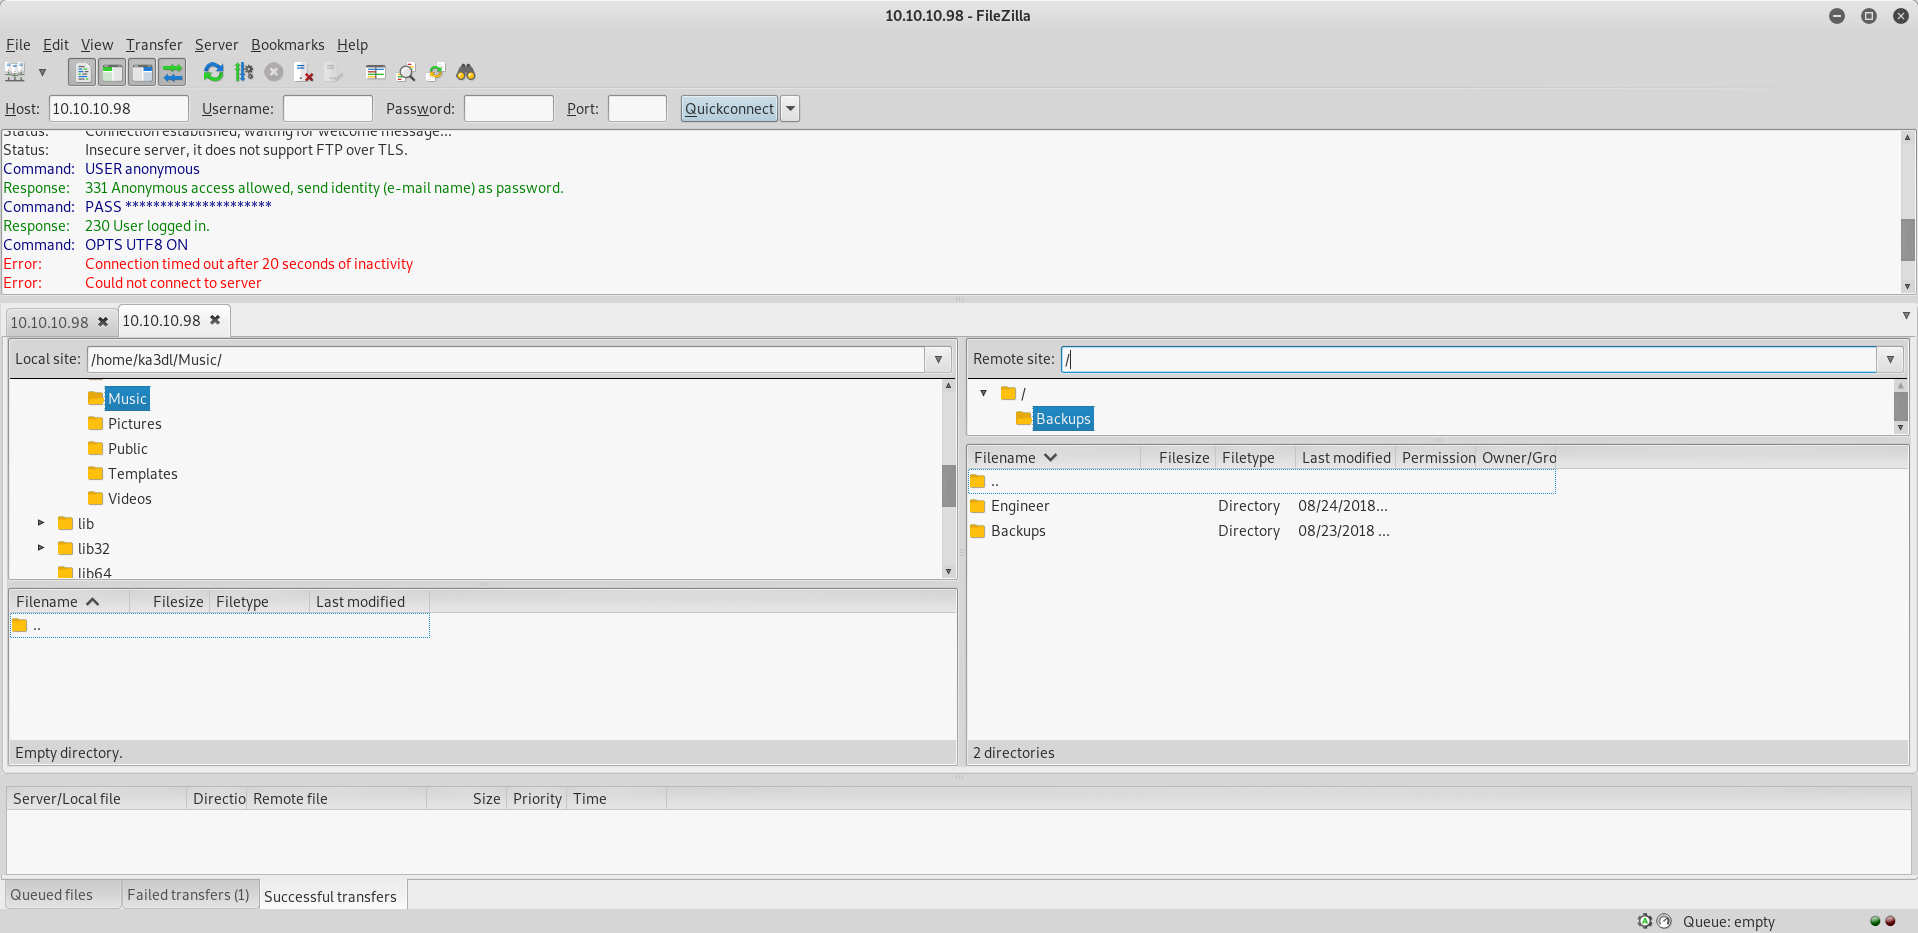Toggle processing of the transfer queue

click(243, 72)
